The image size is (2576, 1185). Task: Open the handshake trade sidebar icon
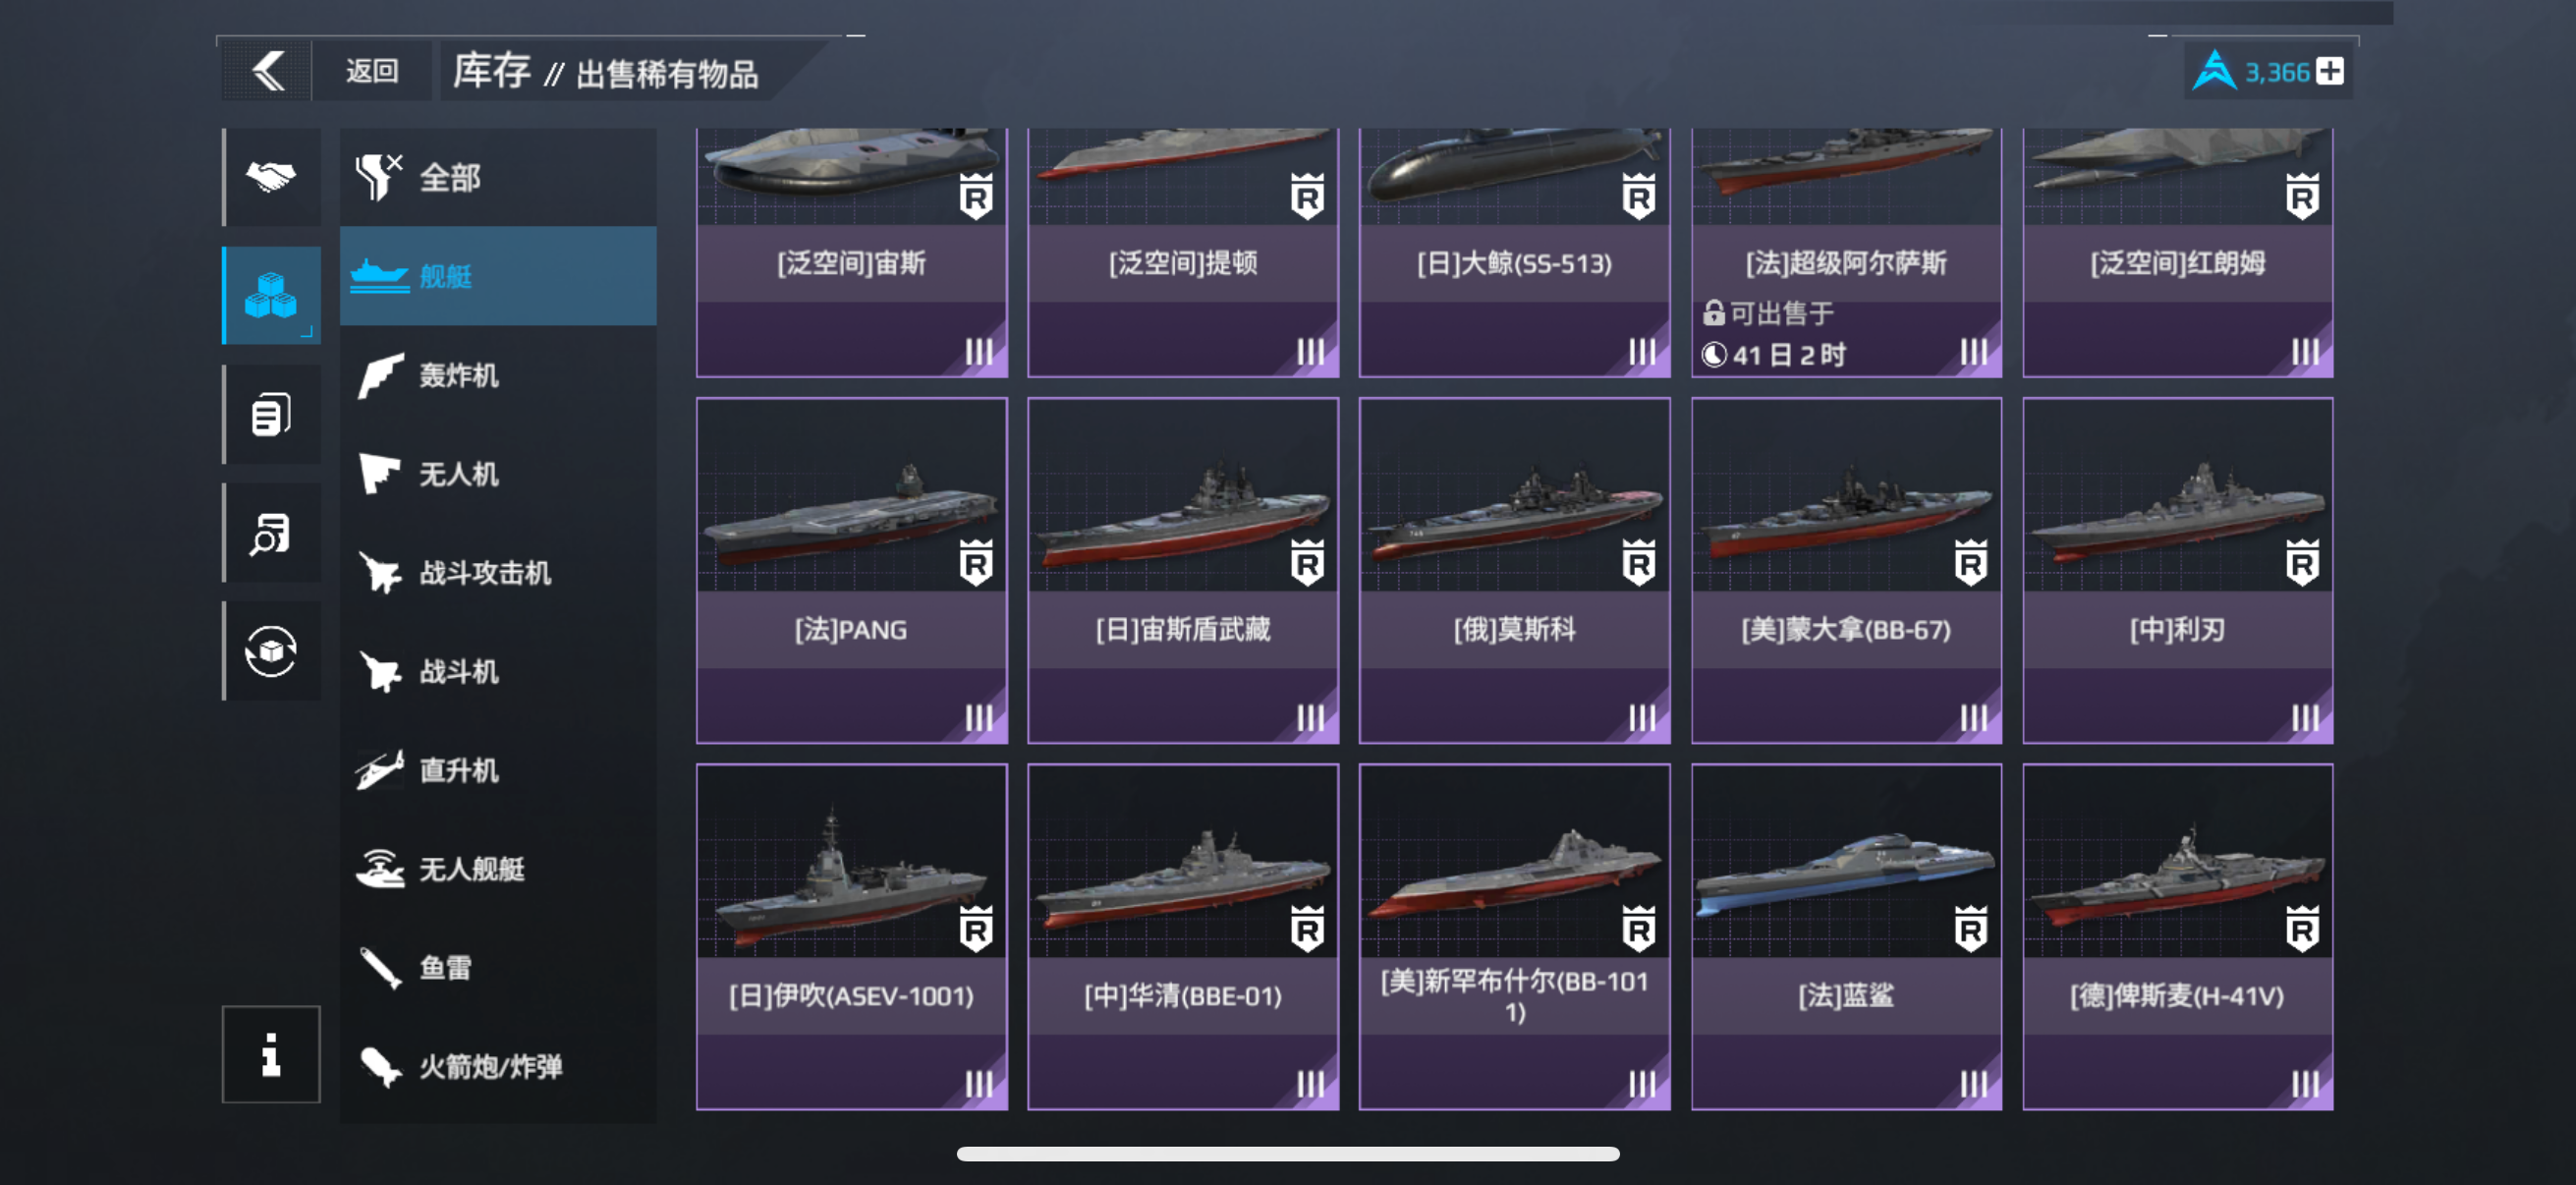(x=271, y=177)
